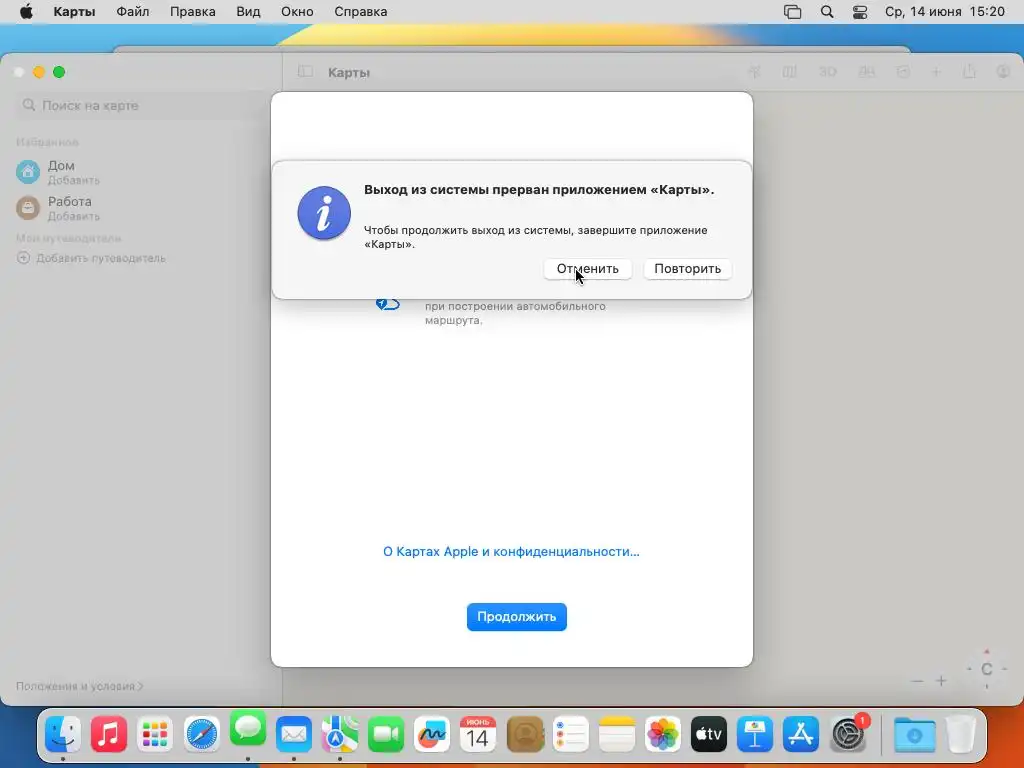Select Дом favorite in sidebar
This screenshot has height=768, width=1024.
click(x=59, y=172)
